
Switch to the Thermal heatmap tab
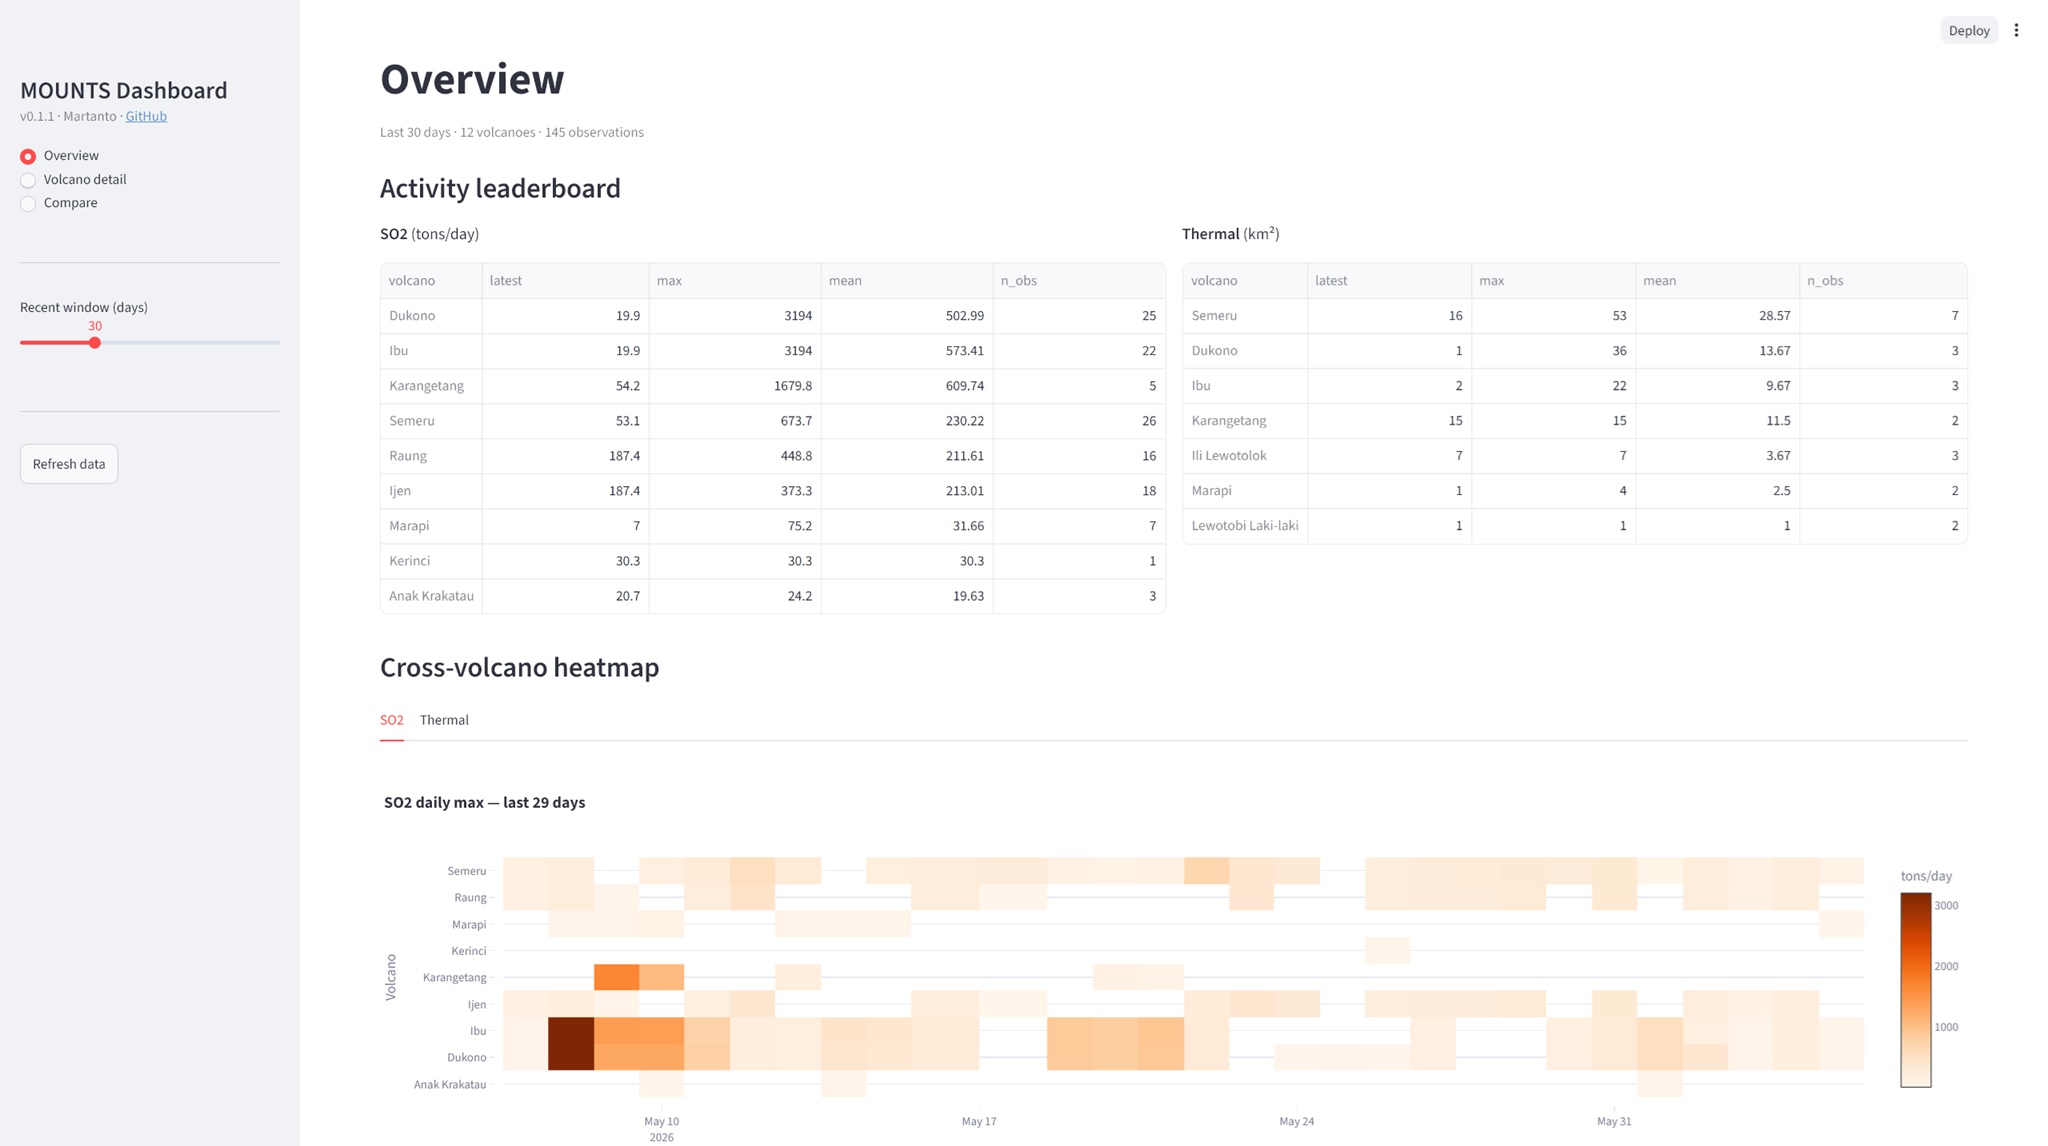point(444,720)
